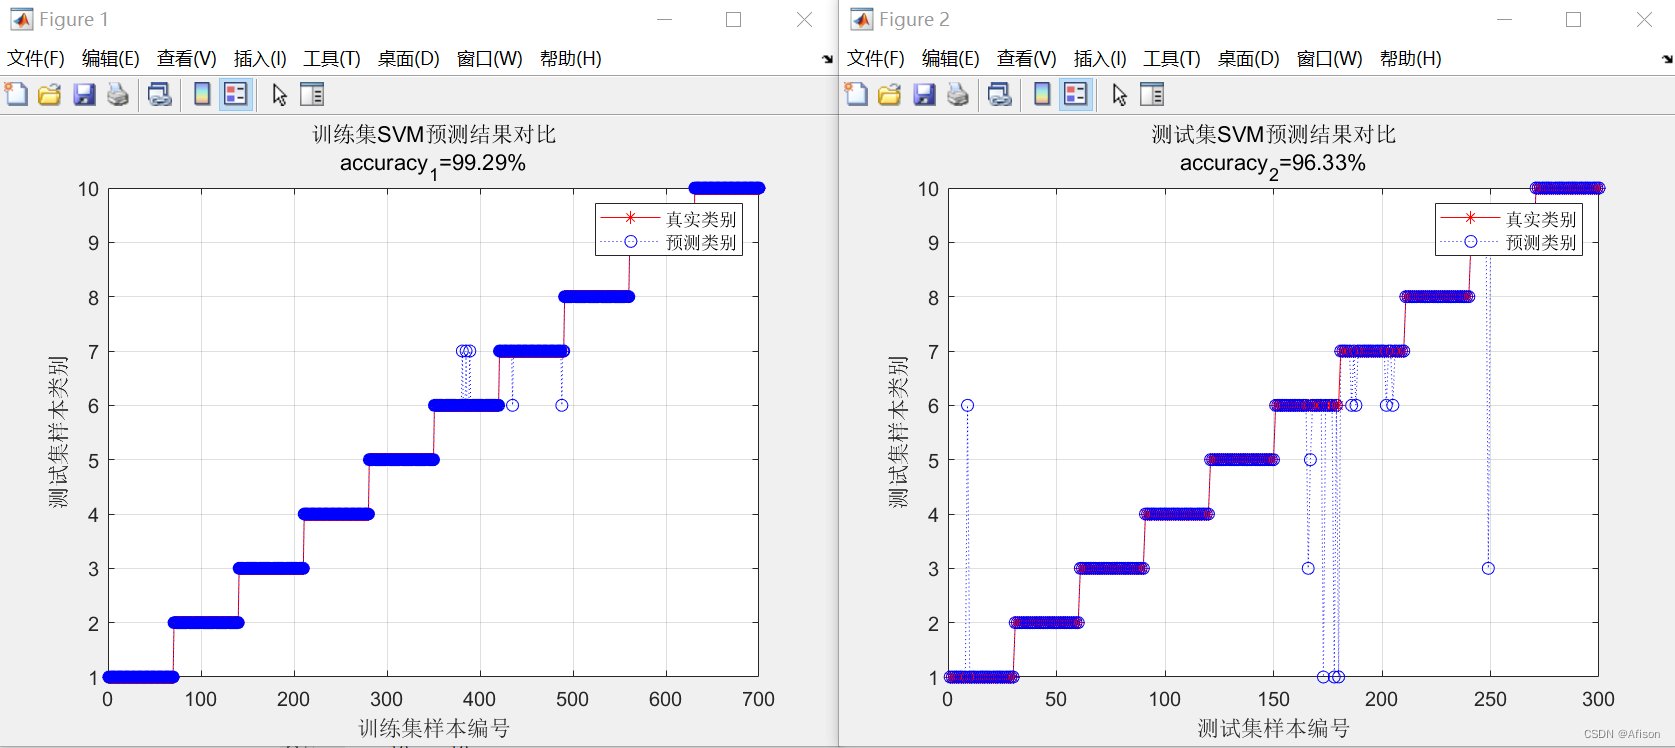
Task: Click x-axis label 训练集样本编号
Action: coord(434,728)
